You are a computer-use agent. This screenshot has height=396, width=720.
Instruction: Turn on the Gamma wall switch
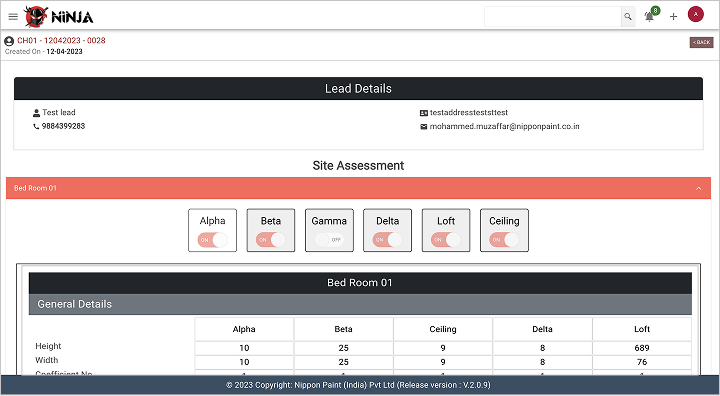point(329,240)
